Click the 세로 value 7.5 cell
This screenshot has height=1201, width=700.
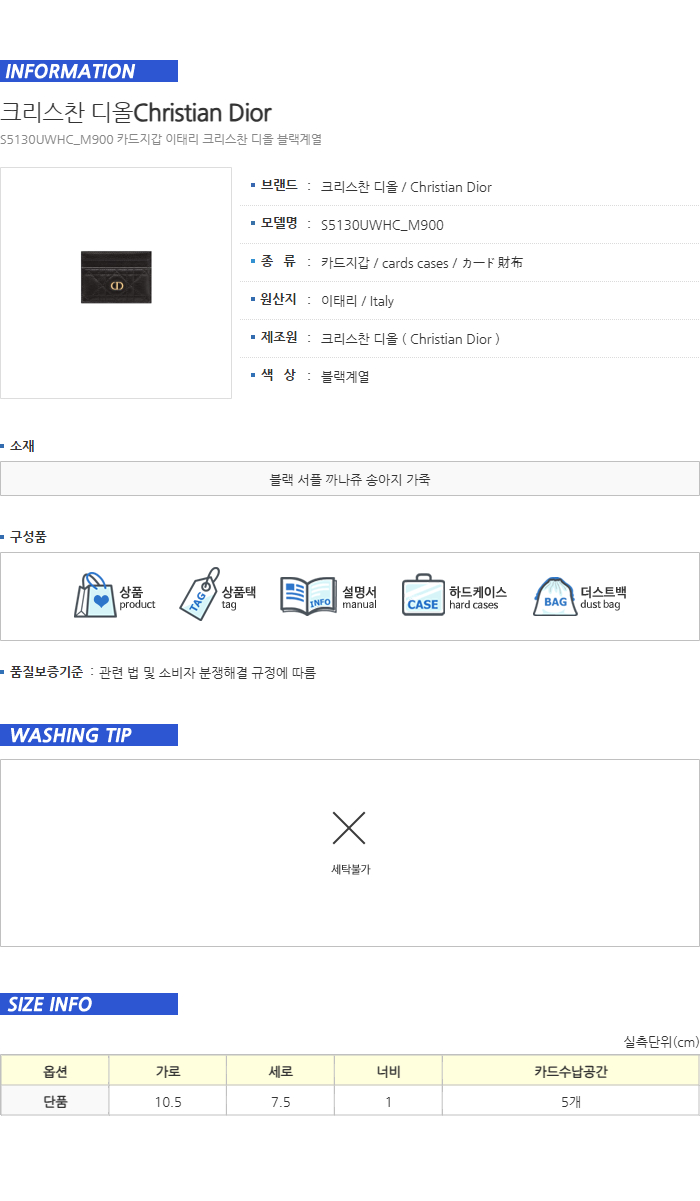(281, 1101)
